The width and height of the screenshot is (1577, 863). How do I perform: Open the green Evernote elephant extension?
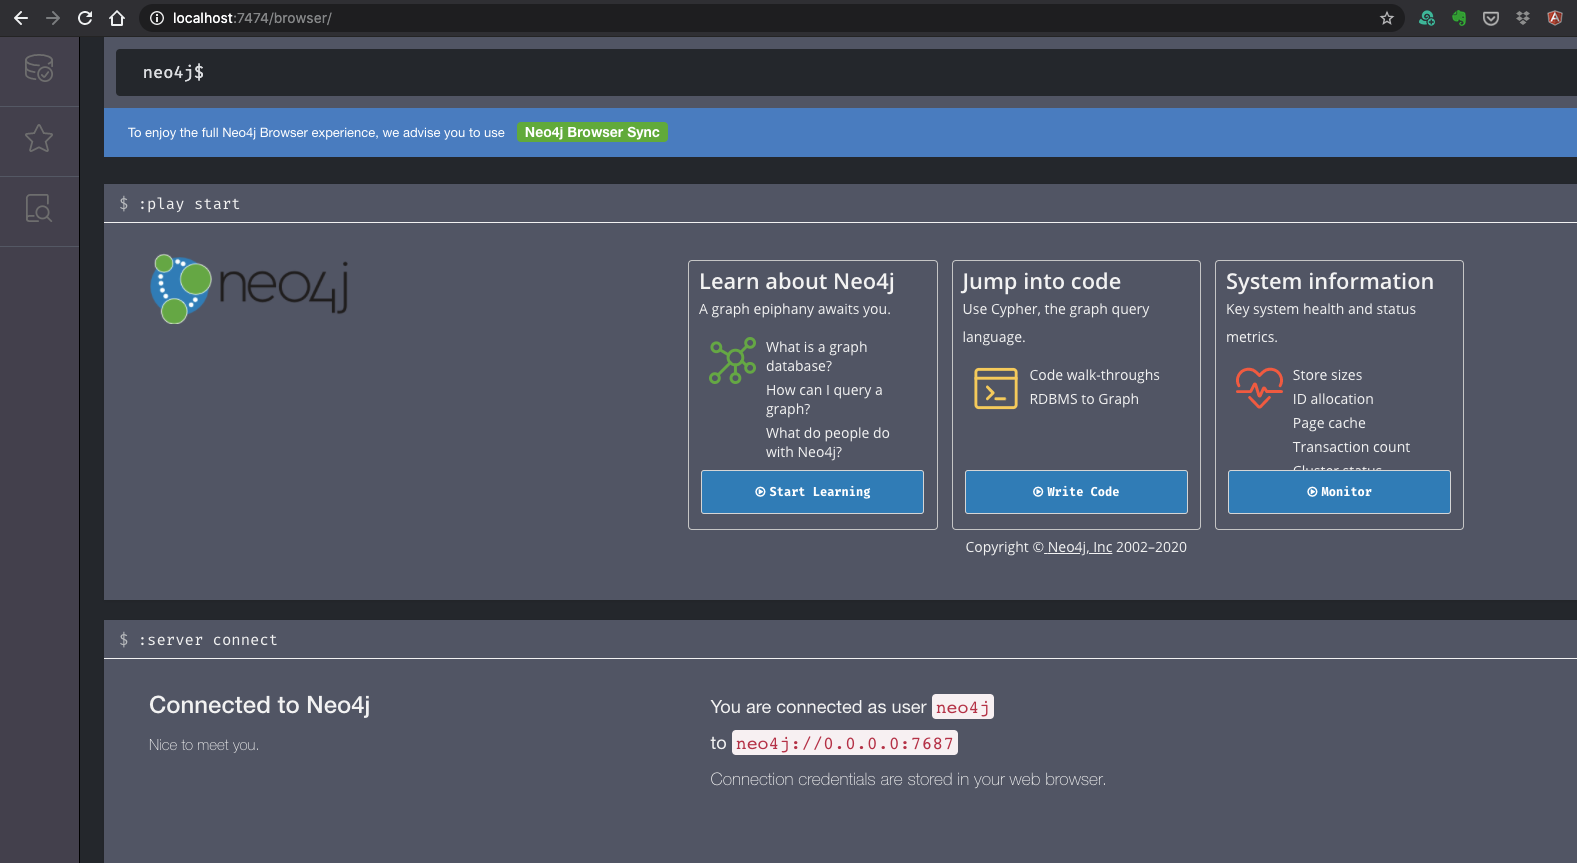(x=1459, y=18)
